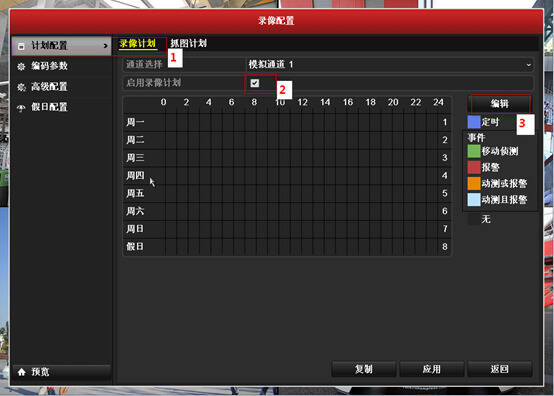Open the 通道选择 dropdown 模拟通道 1
The height and width of the screenshot is (396, 554).
click(390, 64)
